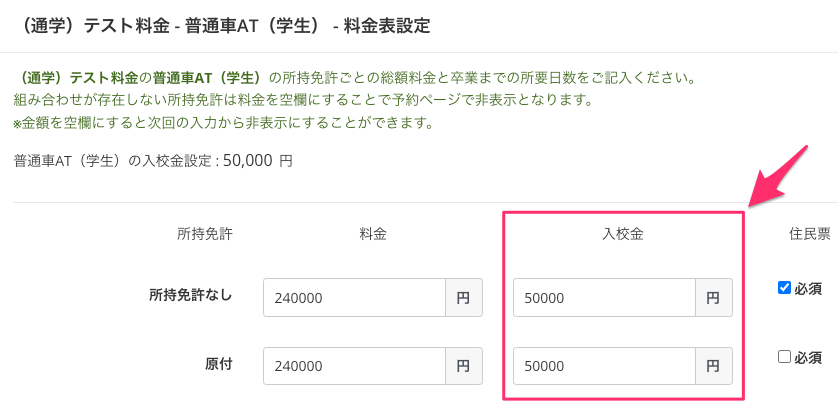
Task: Click the 料金 column header
Action: click(373, 233)
